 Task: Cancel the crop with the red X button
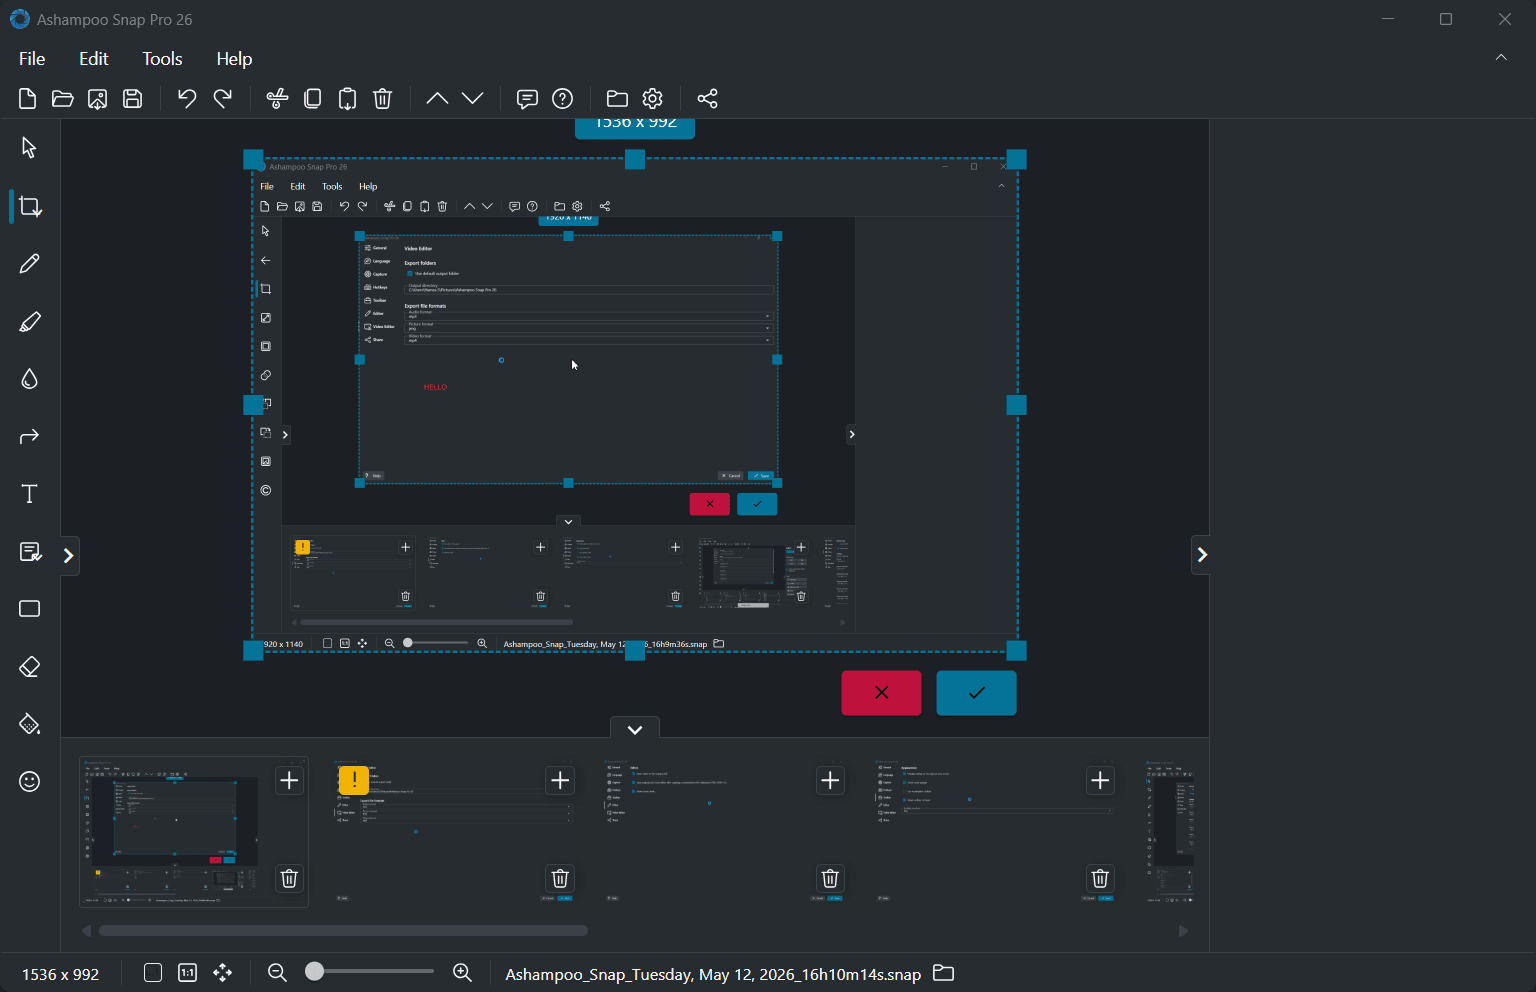click(x=881, y=693)
